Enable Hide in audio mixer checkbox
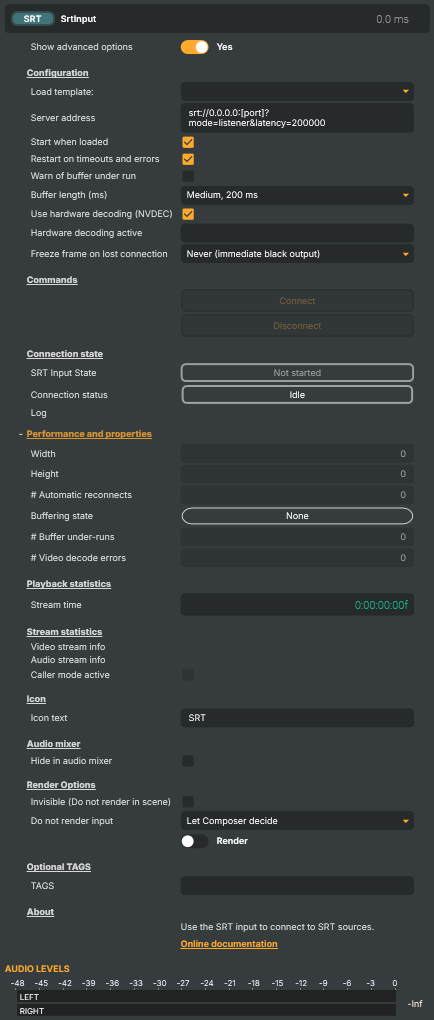Viewport: 434px width, 1020px height. click(x=188, y=760)
